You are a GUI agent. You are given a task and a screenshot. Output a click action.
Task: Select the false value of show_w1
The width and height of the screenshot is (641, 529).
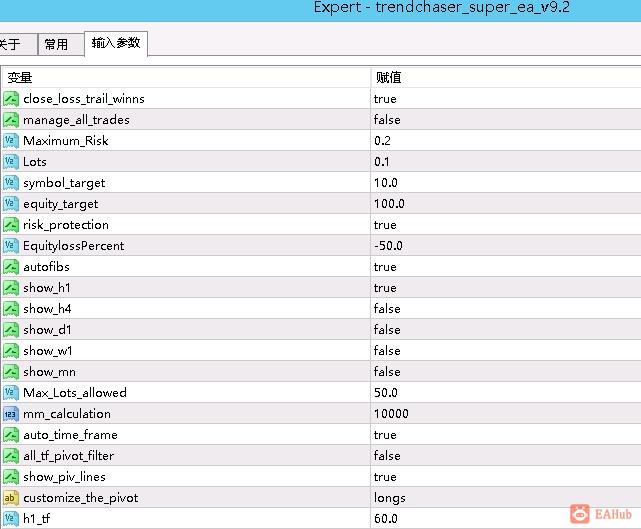[387, 351]
